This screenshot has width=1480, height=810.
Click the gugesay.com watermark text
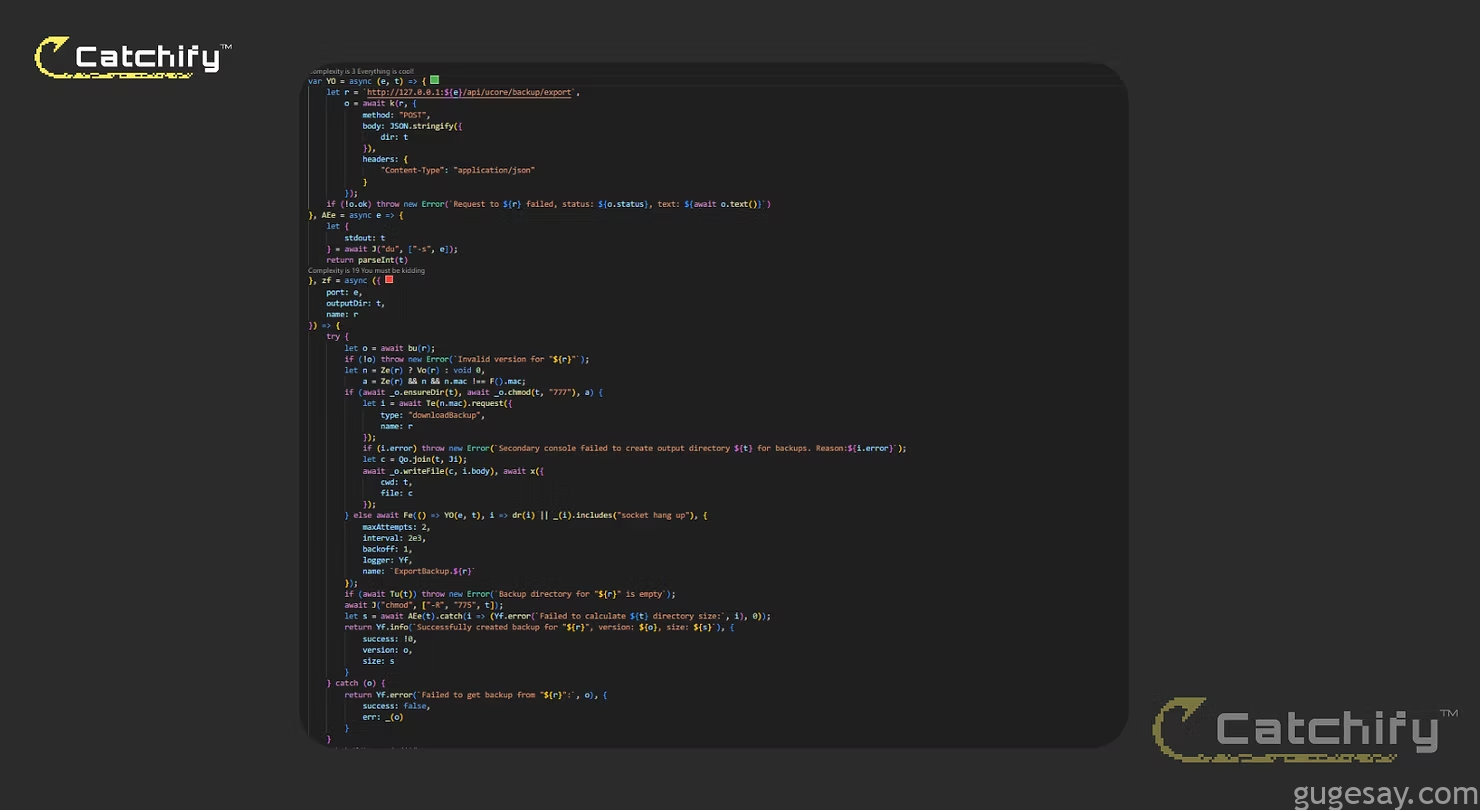(x=1385, y=795)
